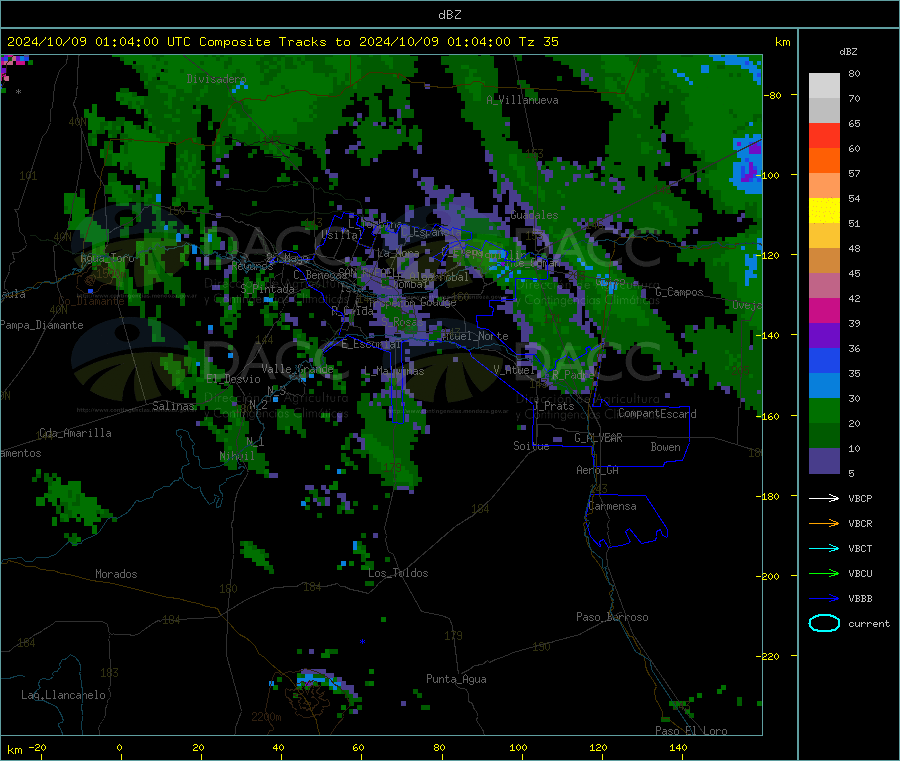Select the purple-gray 5 dBZ swatch

point(824,461)
